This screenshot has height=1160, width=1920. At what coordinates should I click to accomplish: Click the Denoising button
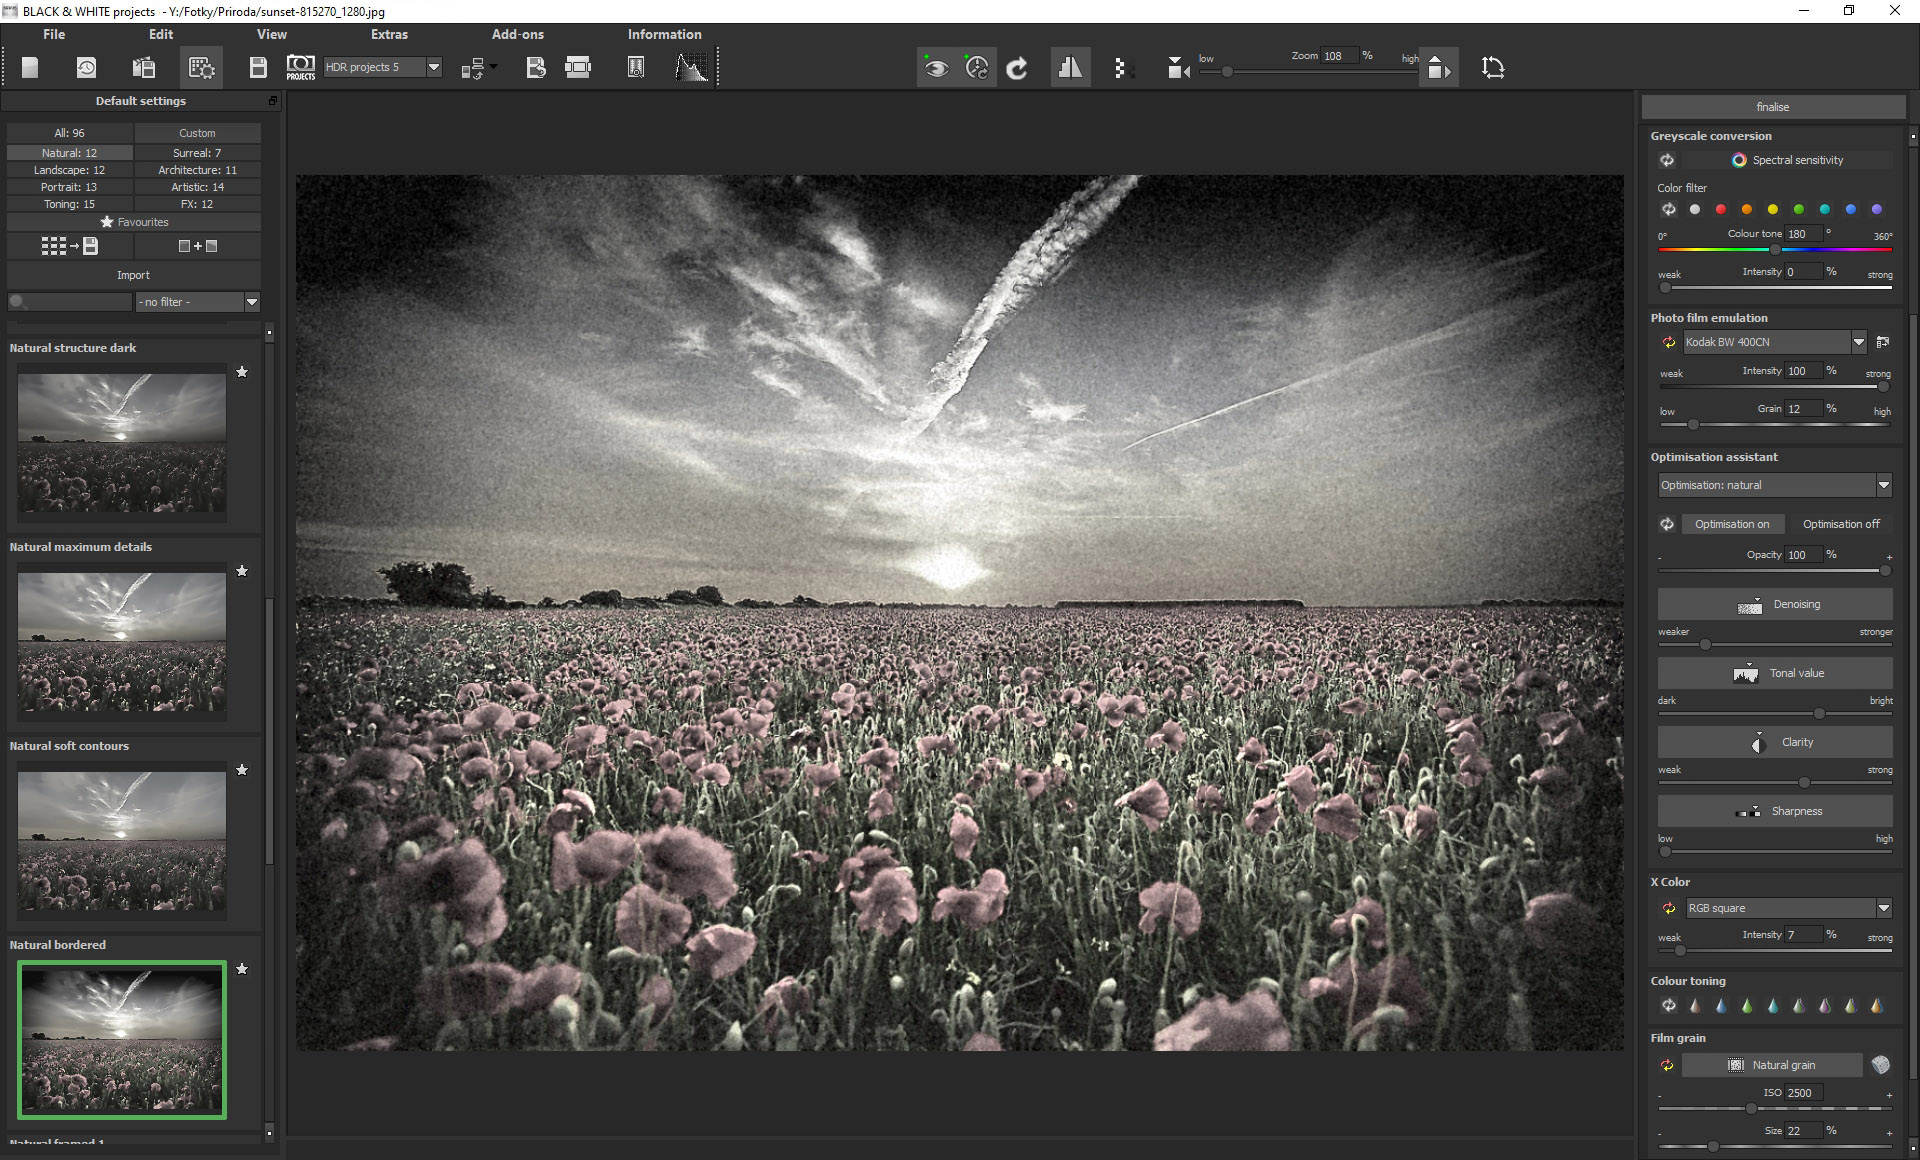1775,604
